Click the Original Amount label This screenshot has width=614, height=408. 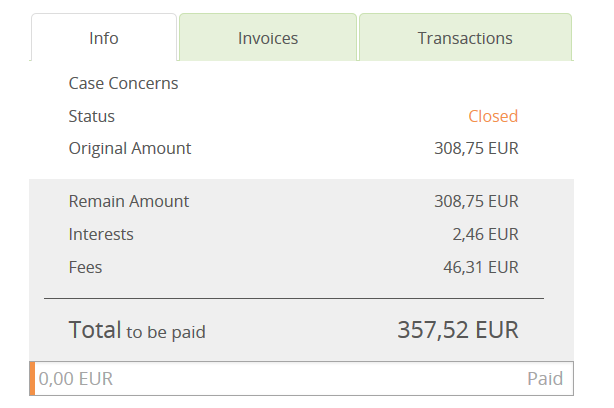pyautogui.click(x=130, y=148)
